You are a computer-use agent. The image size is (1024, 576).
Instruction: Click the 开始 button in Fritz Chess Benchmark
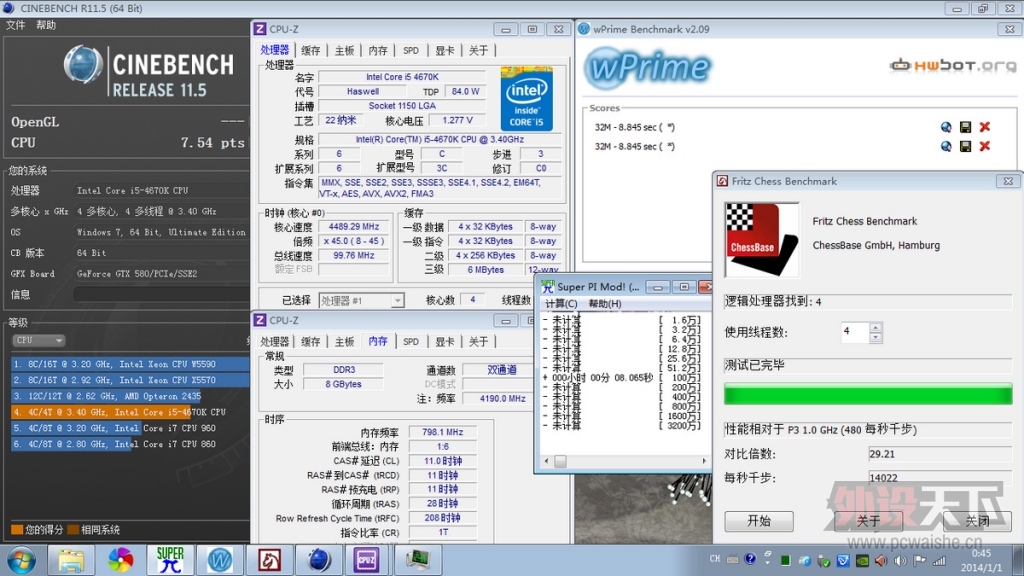(x=759, y=521)
